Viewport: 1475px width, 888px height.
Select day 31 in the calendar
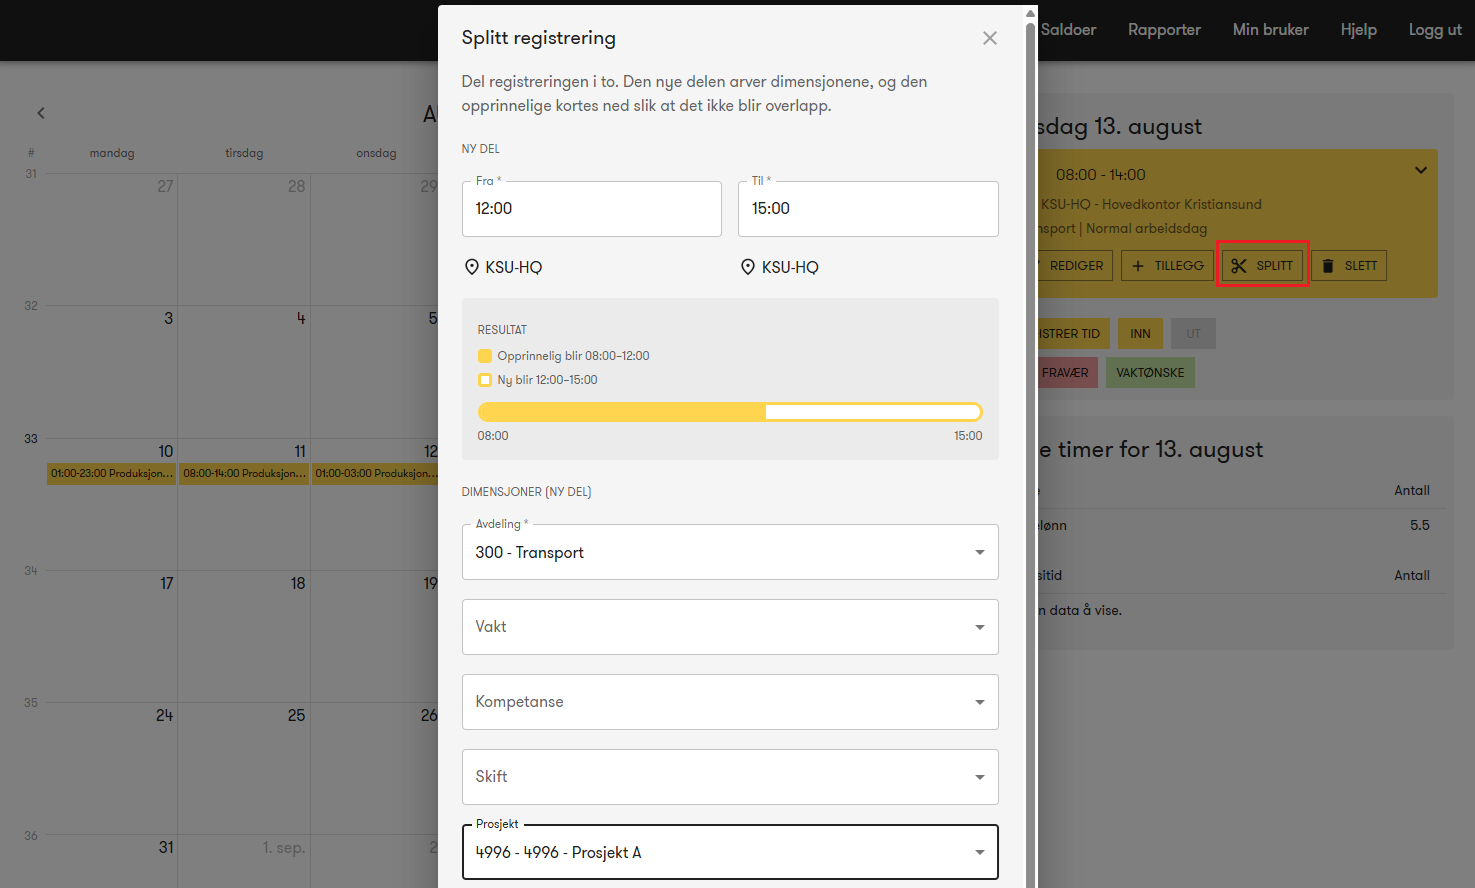click(166, 847)
